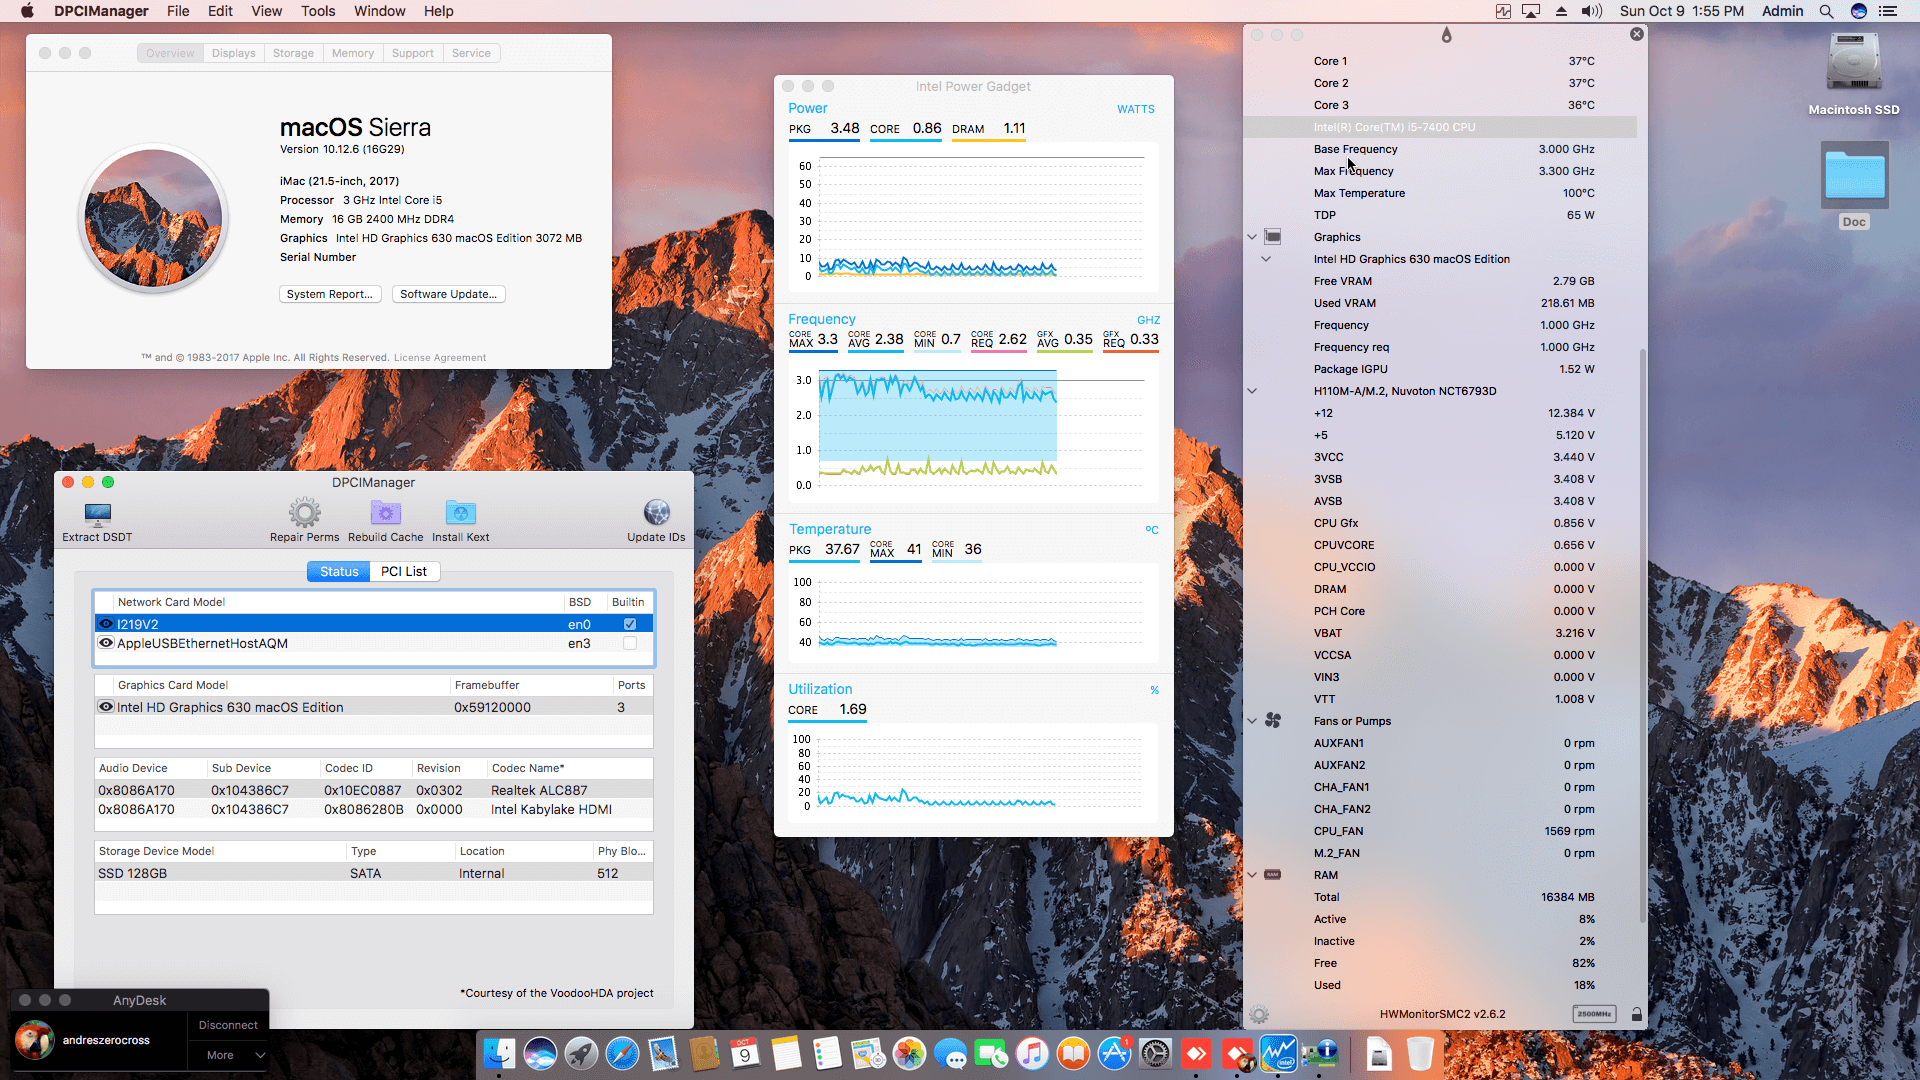Collapse the RAM group

1252,875
